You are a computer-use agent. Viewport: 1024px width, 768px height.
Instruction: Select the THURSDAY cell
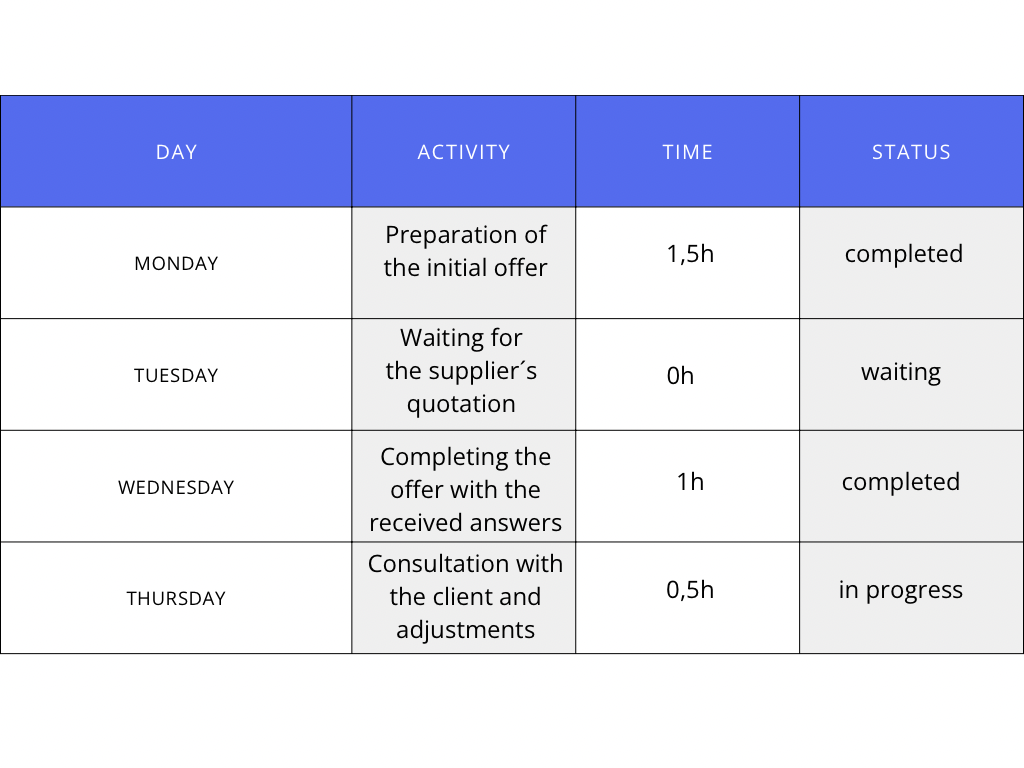point(176,599)
